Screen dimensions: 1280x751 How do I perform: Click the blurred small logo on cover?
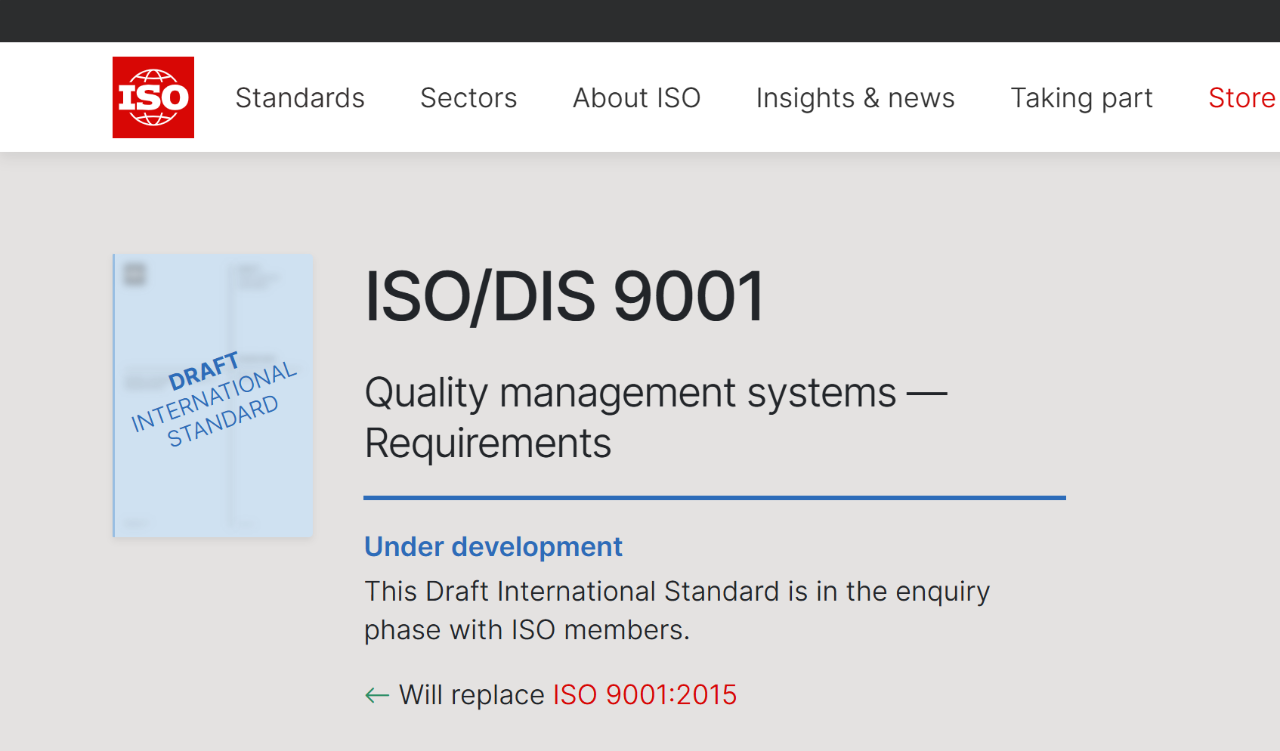click(x=135, y=274)
